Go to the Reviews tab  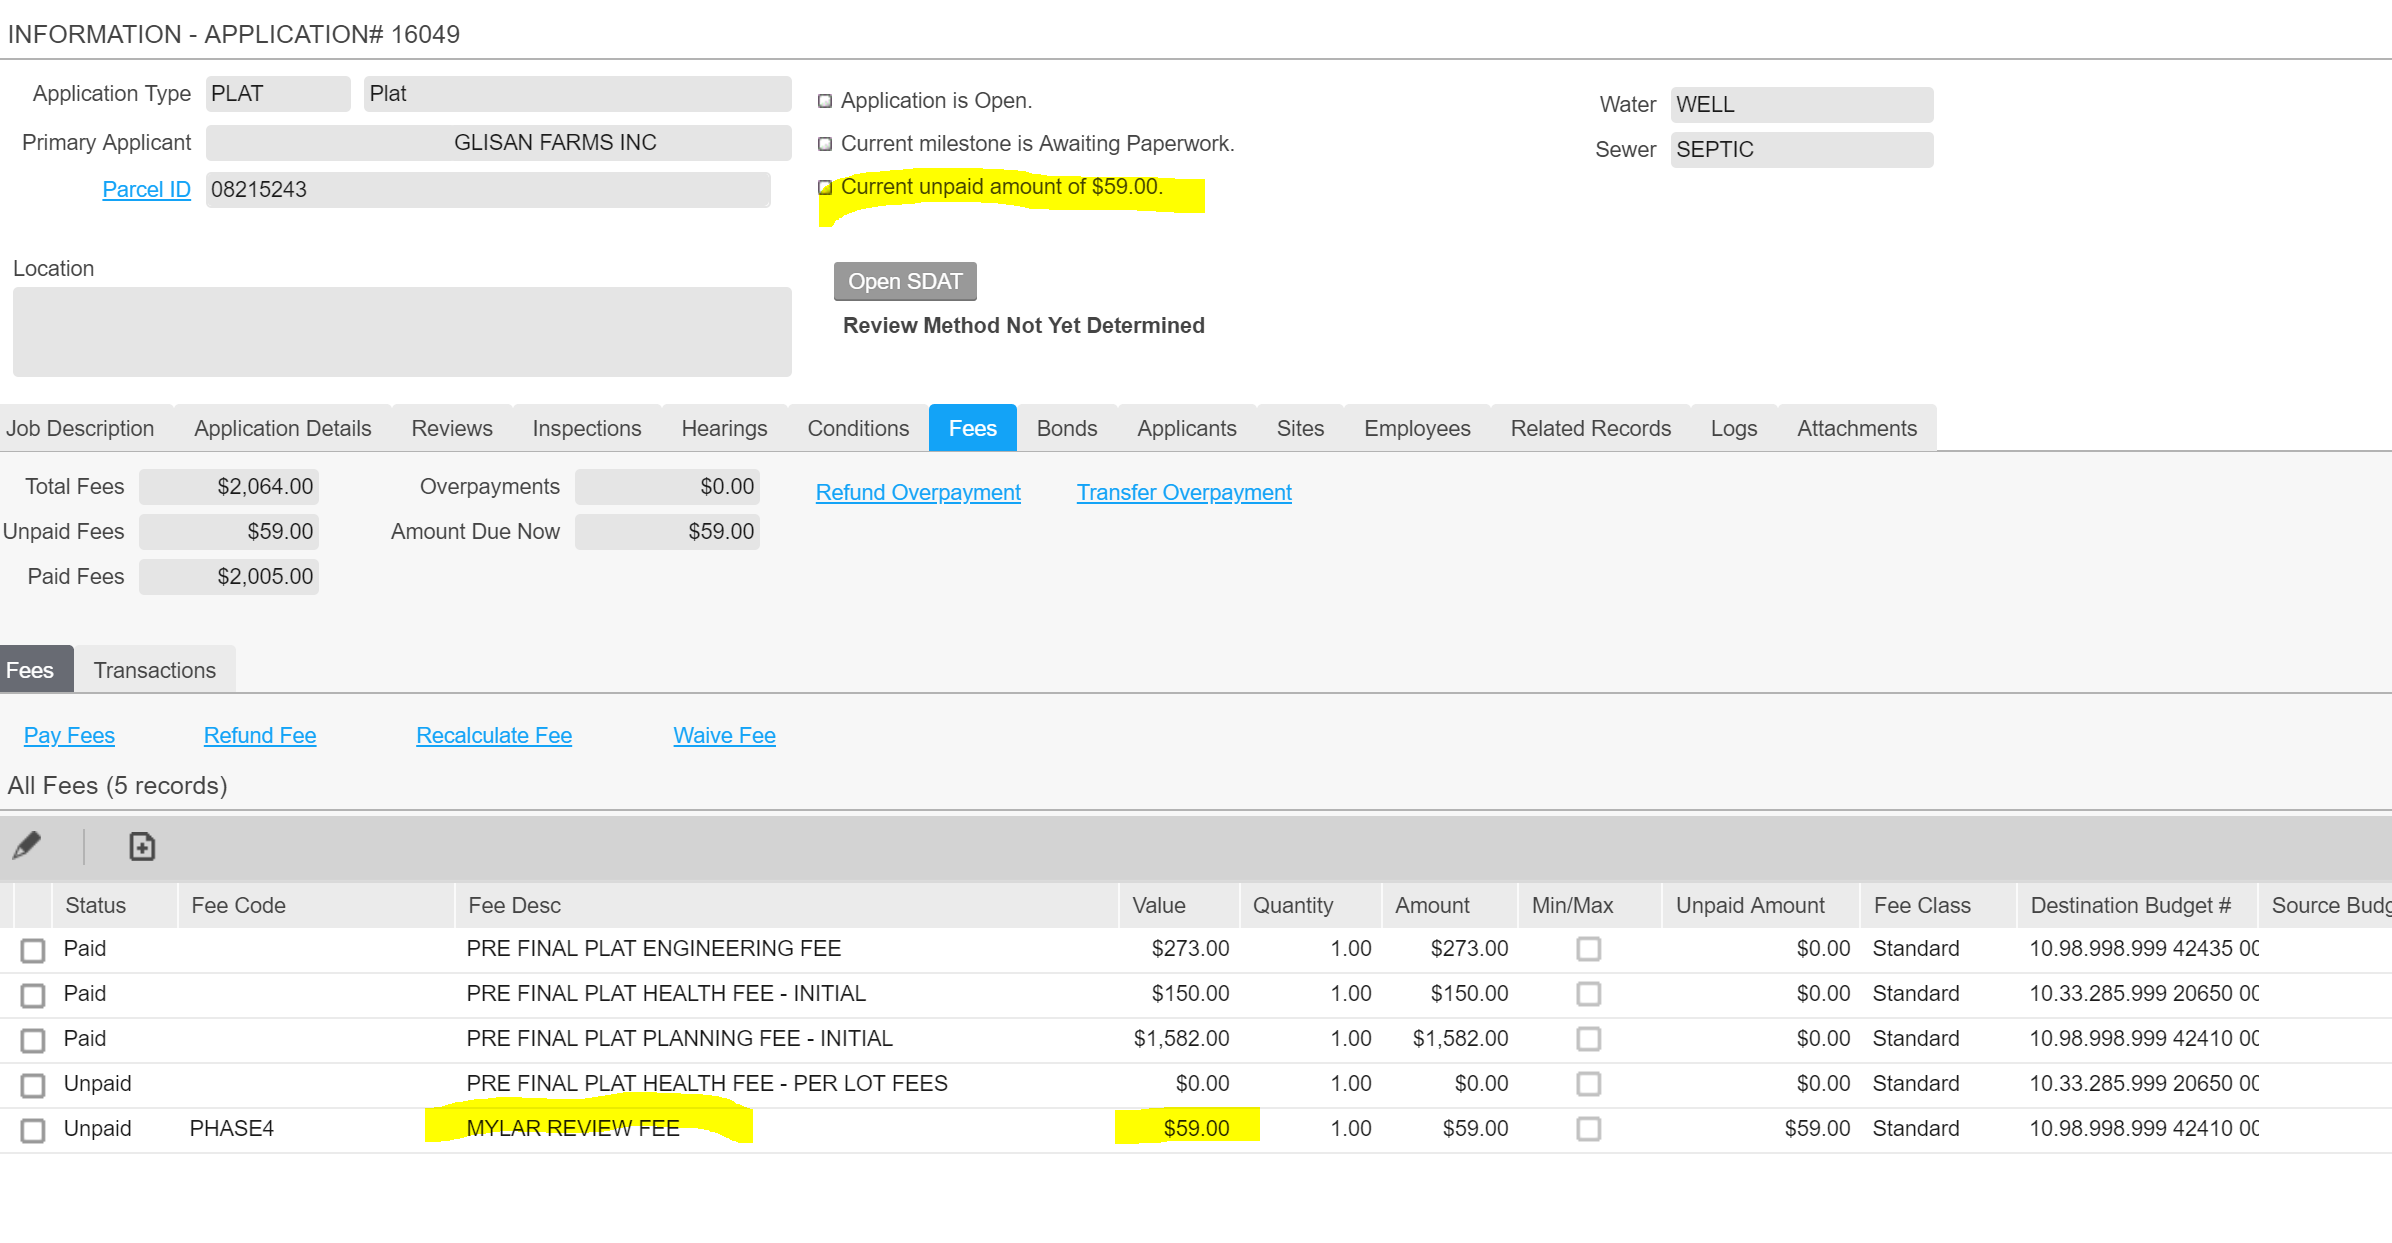451,428
